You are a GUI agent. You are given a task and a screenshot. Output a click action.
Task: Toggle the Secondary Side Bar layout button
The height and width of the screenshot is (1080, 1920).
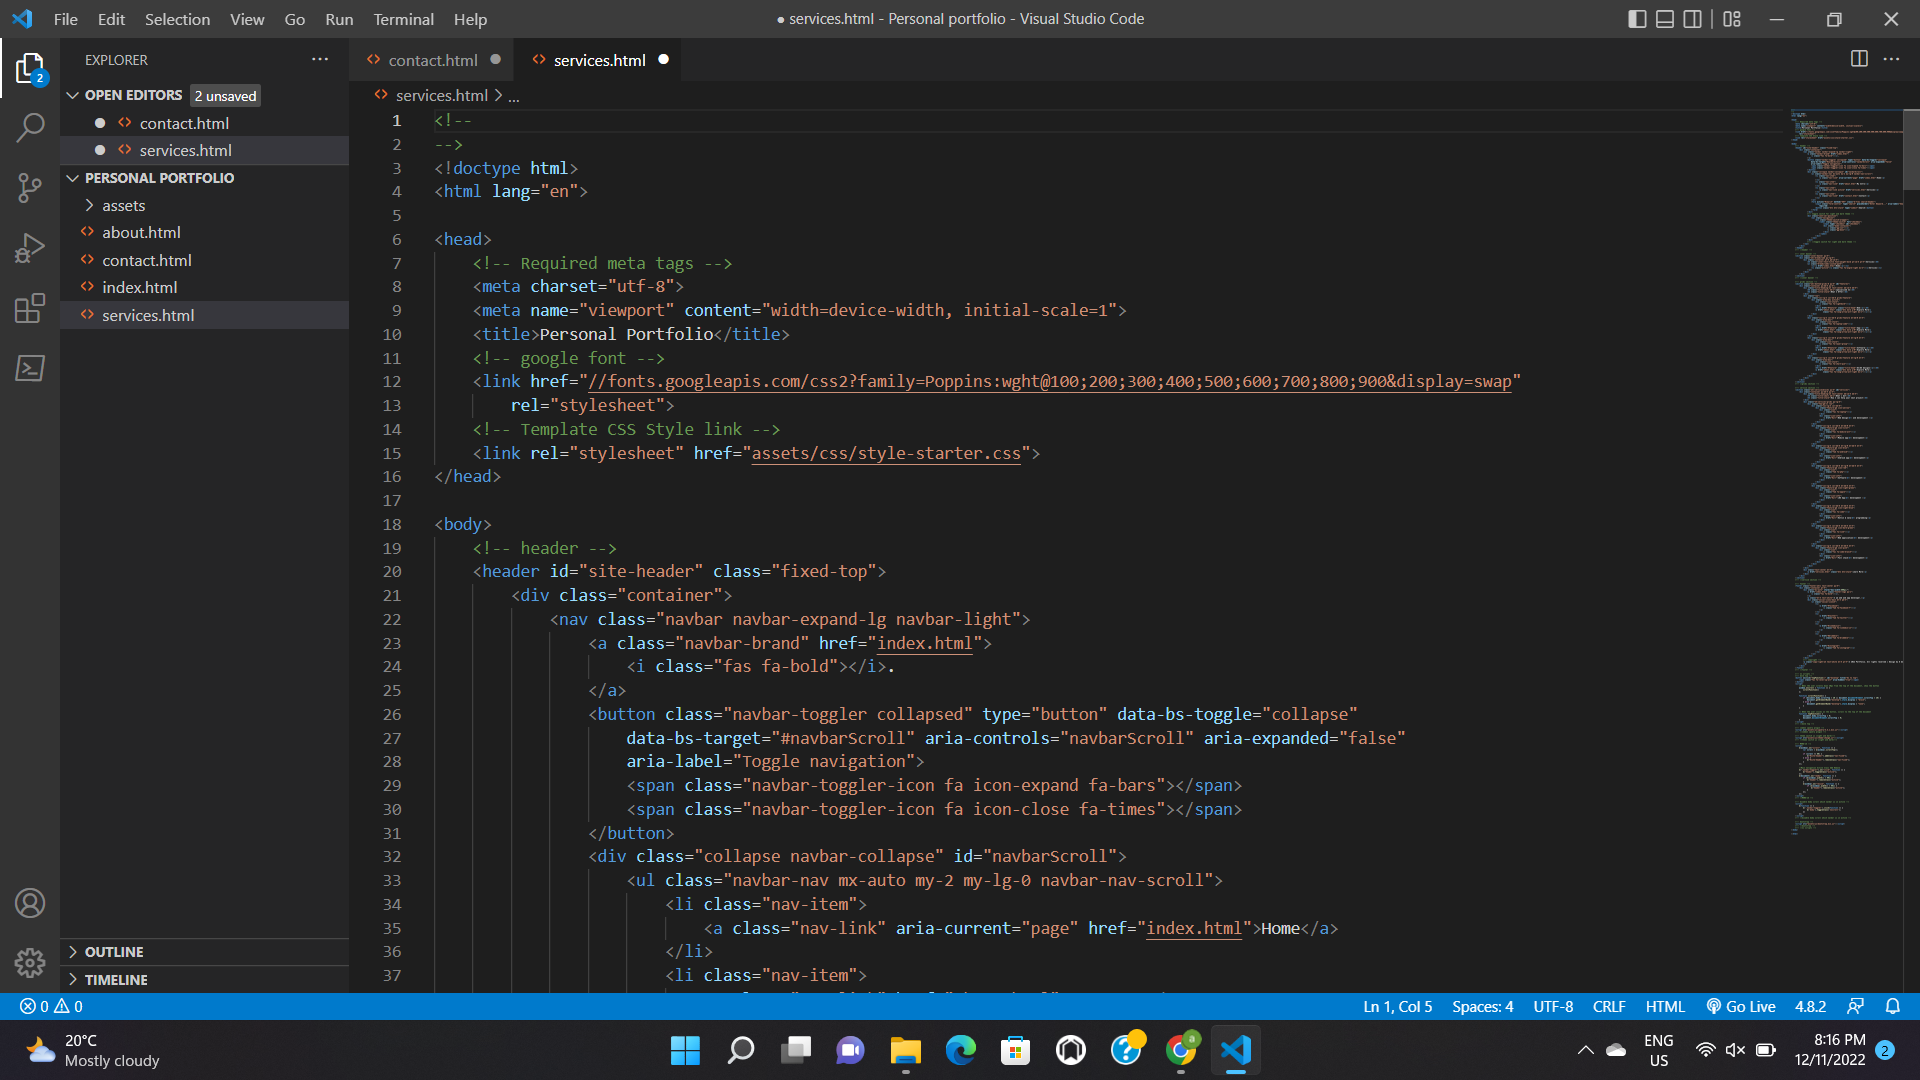[x=1693, y=19]
